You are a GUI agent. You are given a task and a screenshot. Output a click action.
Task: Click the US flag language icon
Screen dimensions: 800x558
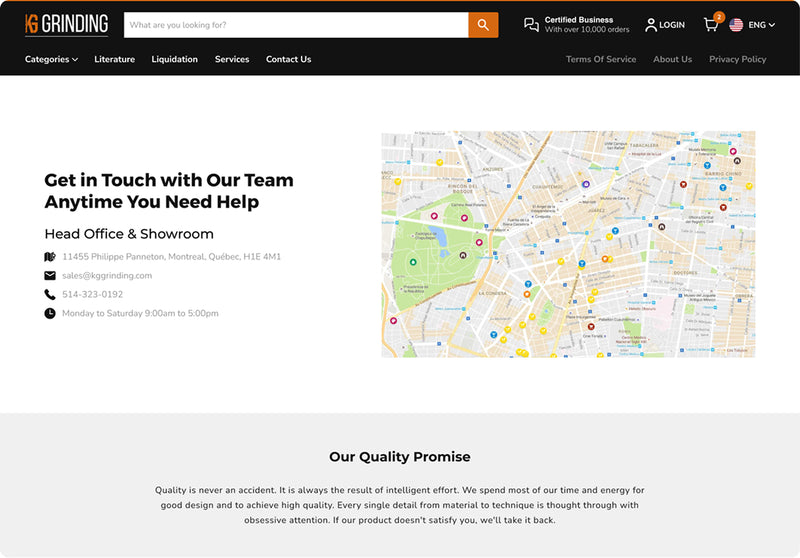[736, 25]
